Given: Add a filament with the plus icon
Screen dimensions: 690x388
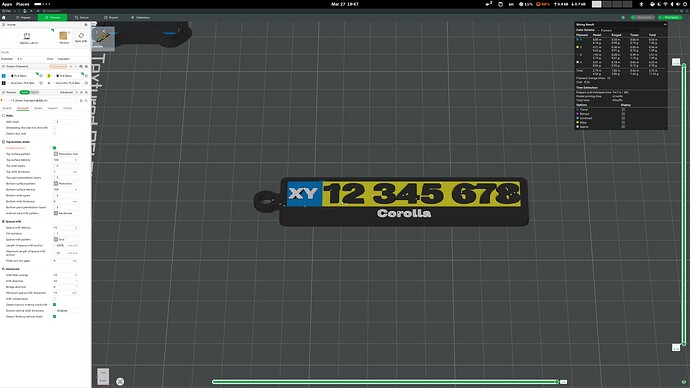Looking at the screenshot, I should click(71, 66).
